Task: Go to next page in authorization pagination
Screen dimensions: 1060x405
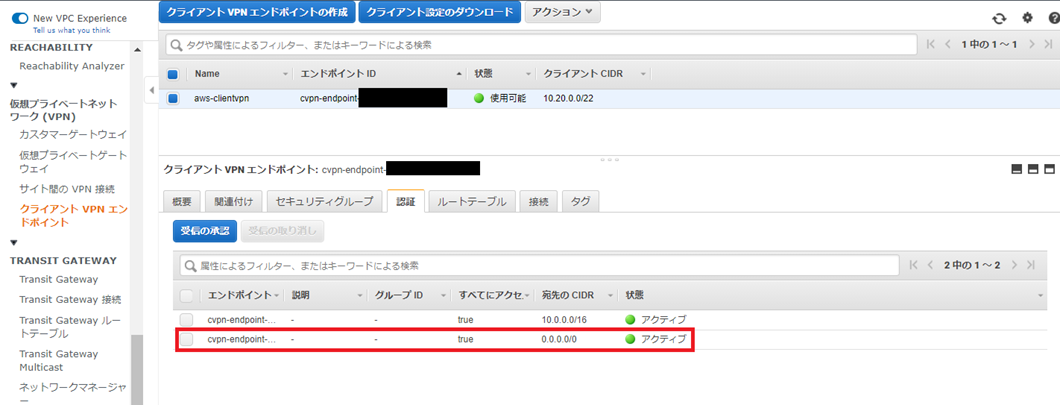Action: coord(1014,265)
